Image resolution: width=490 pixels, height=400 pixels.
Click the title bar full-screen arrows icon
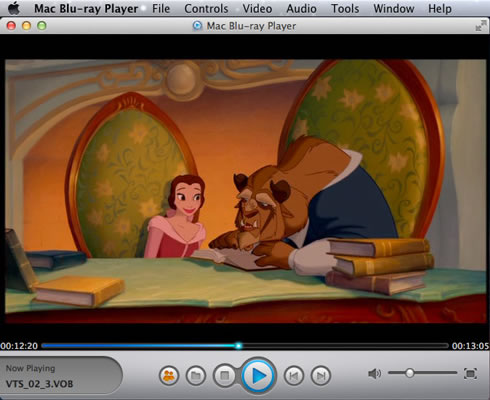tap(480, 26)
